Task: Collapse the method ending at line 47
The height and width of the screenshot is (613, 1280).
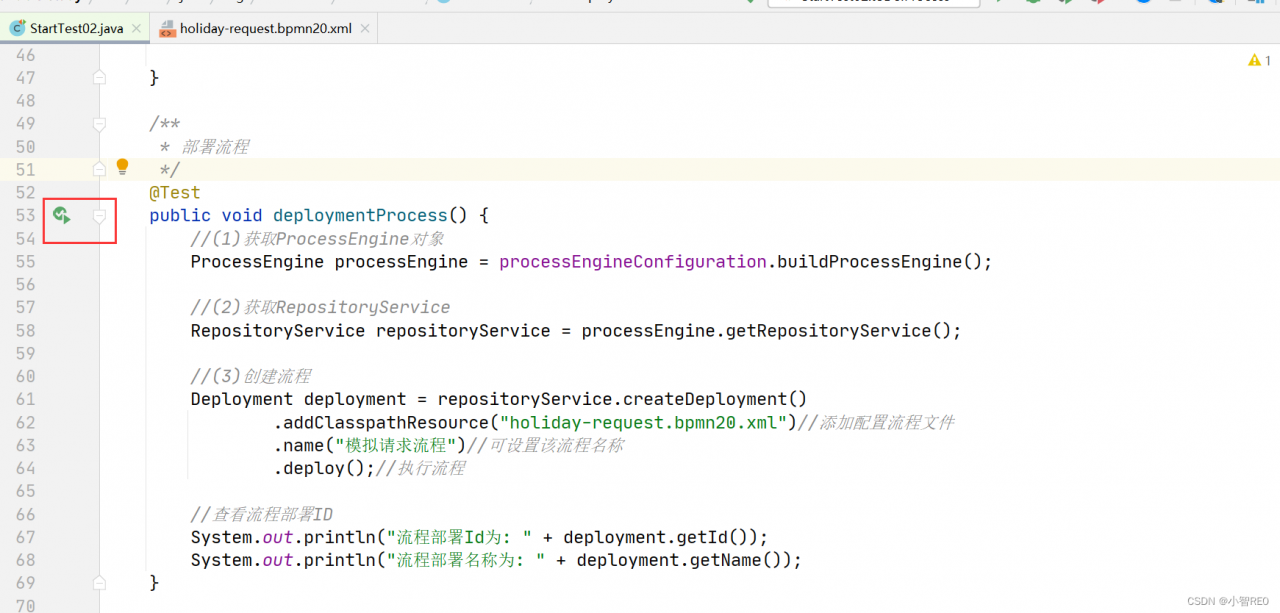Action: (99, 77)
